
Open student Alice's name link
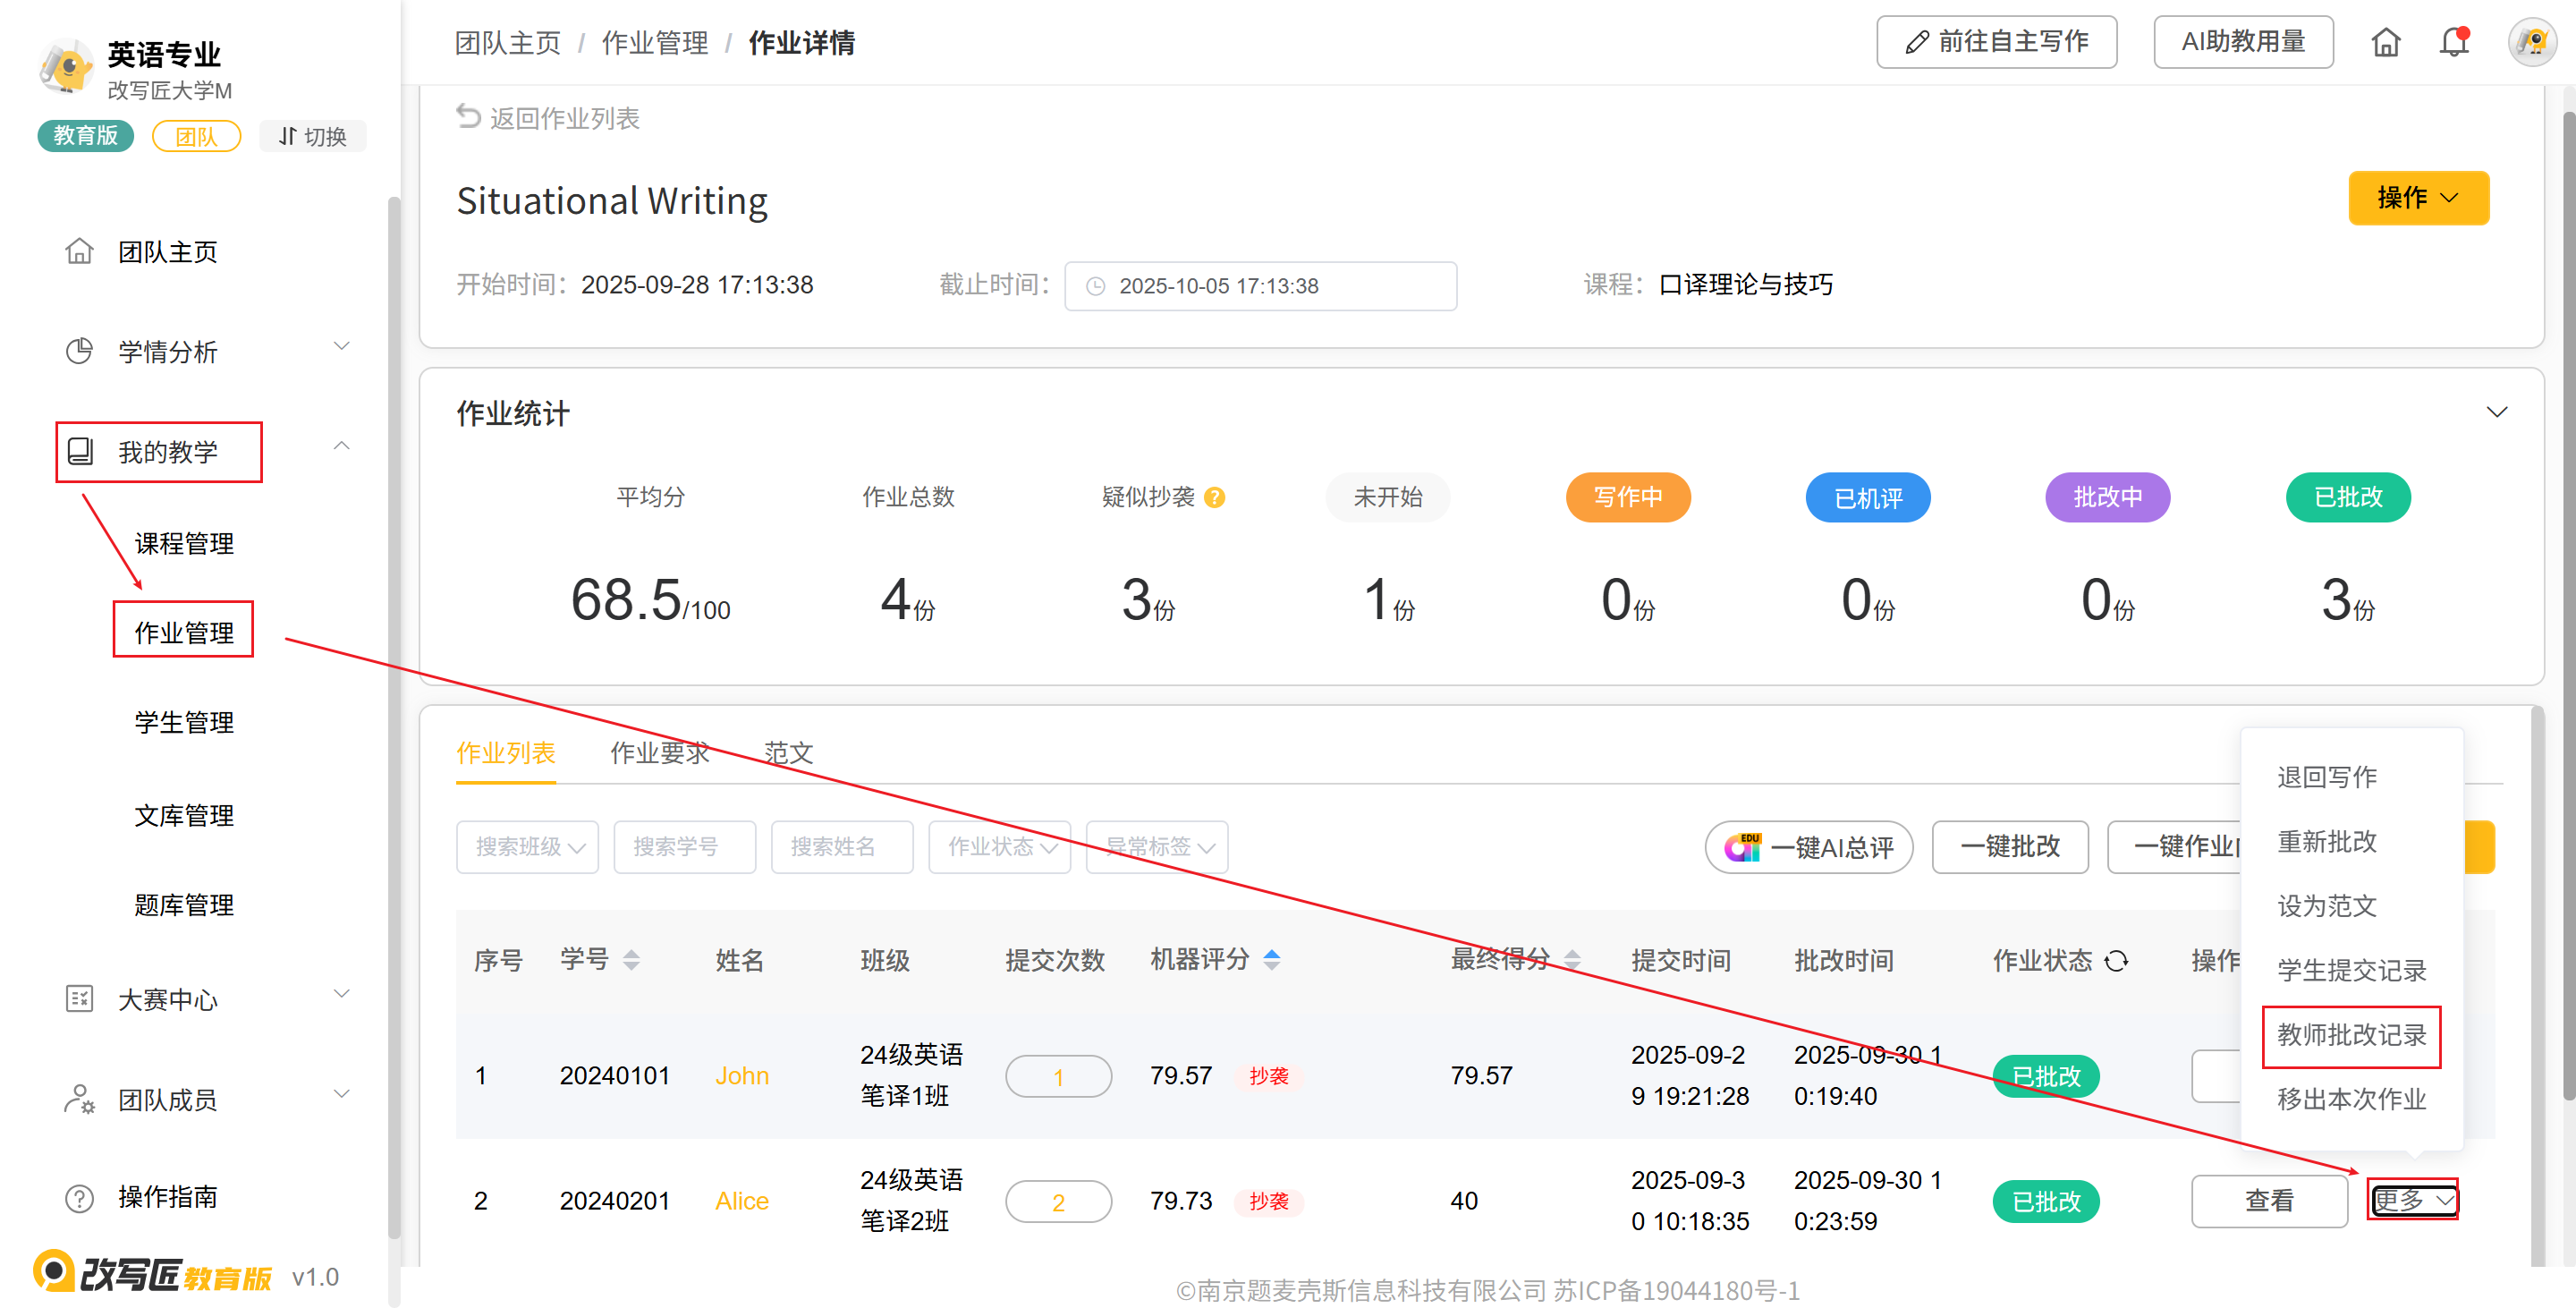coord(741,1200)
